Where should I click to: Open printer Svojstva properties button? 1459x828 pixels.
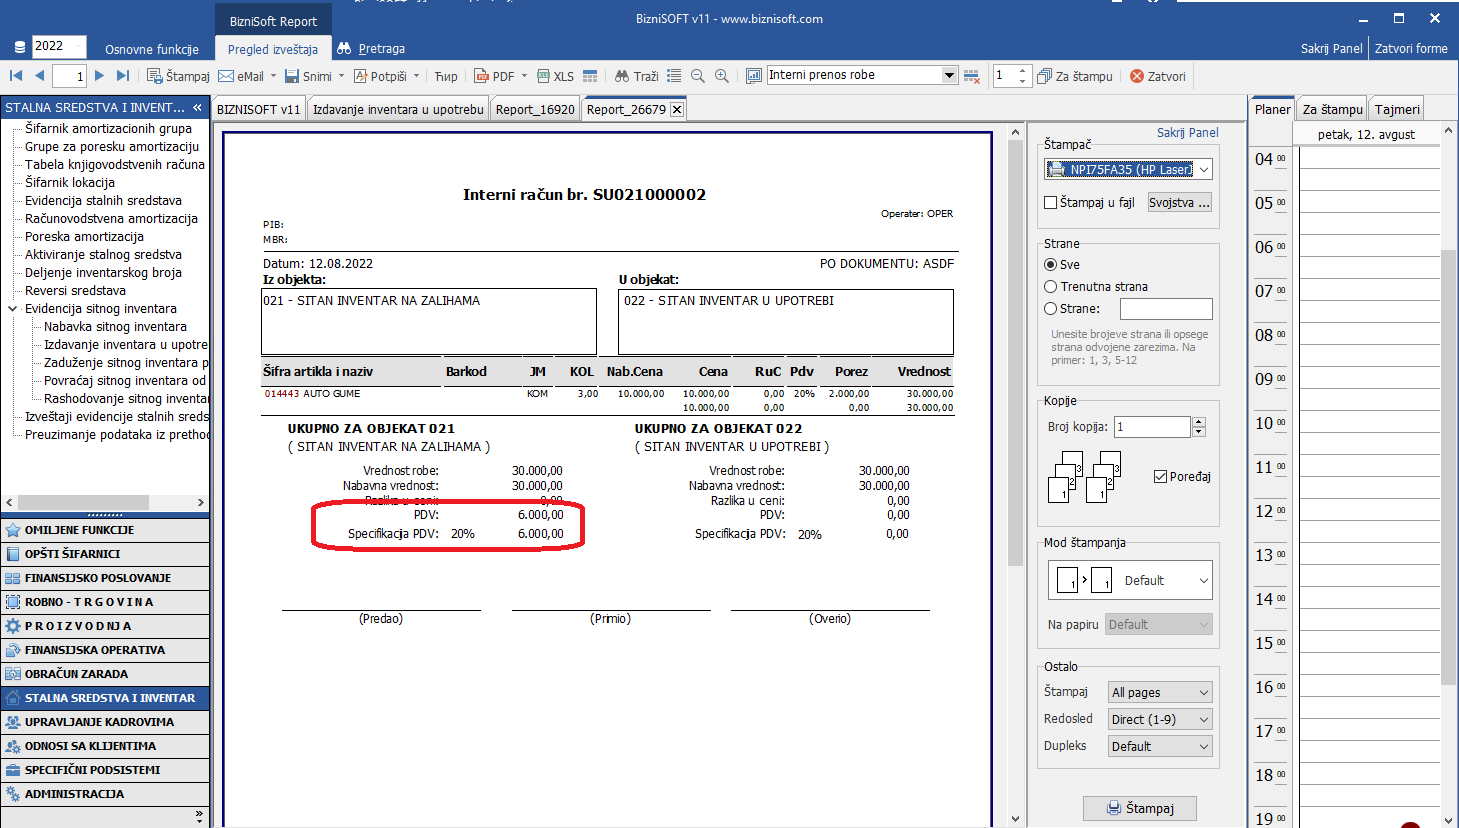pos(1179,202)
